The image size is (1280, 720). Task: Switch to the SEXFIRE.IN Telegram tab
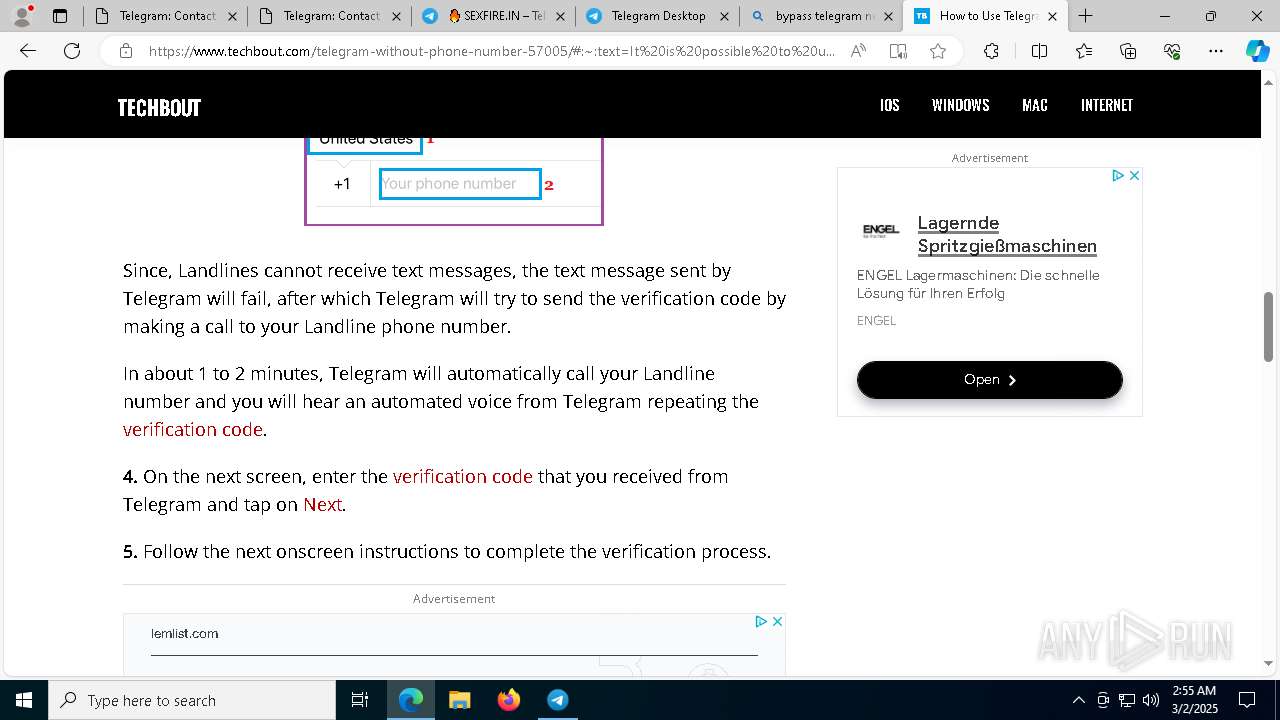tap(493, 16)
